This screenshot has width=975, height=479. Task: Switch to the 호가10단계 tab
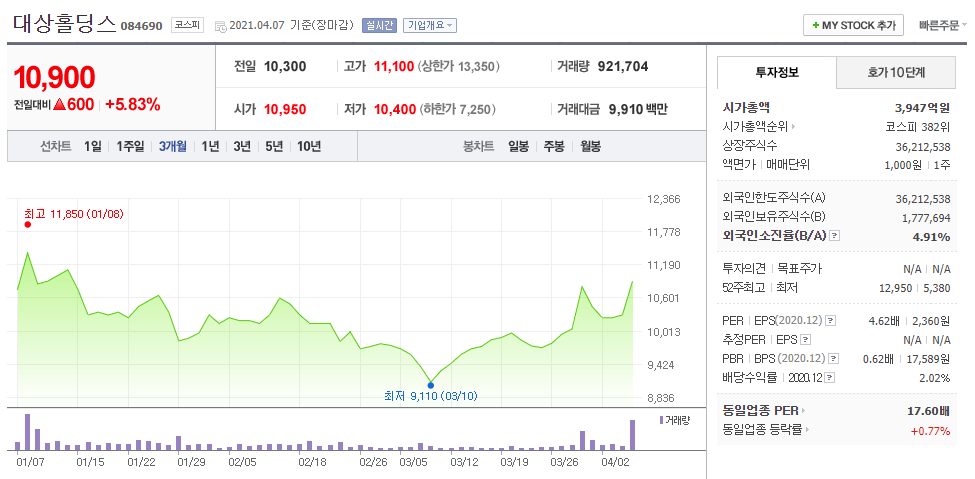point(896,72)
